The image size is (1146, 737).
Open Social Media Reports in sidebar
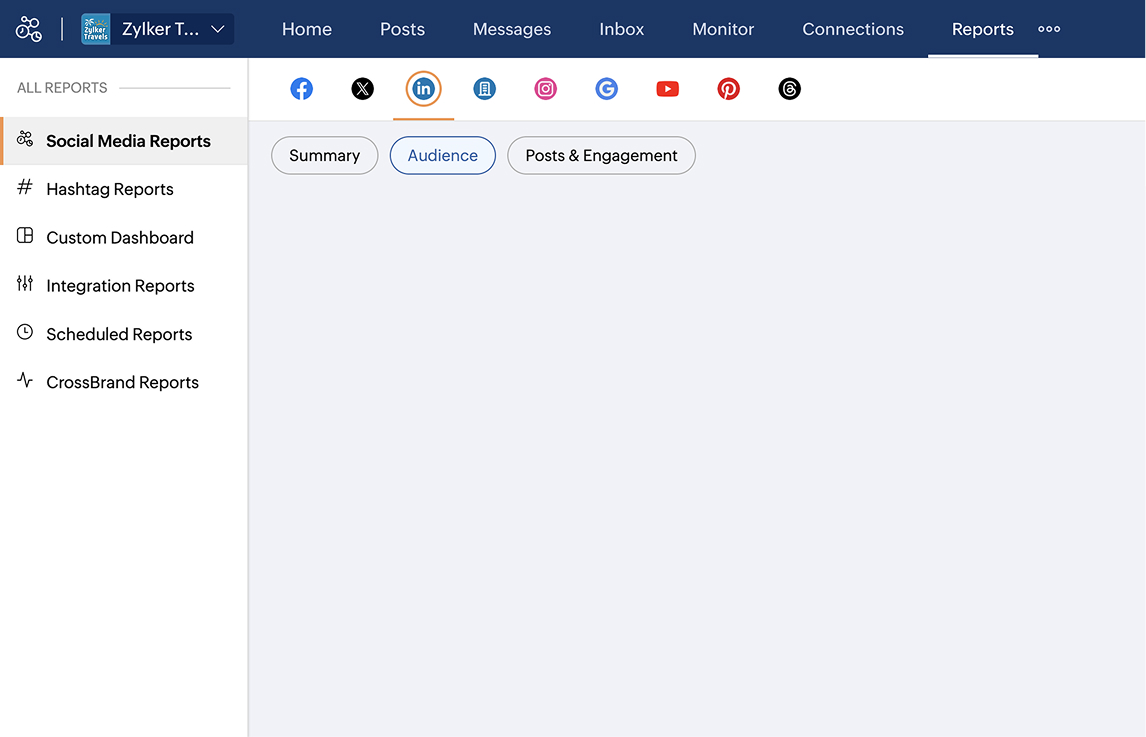click(124, 141)
